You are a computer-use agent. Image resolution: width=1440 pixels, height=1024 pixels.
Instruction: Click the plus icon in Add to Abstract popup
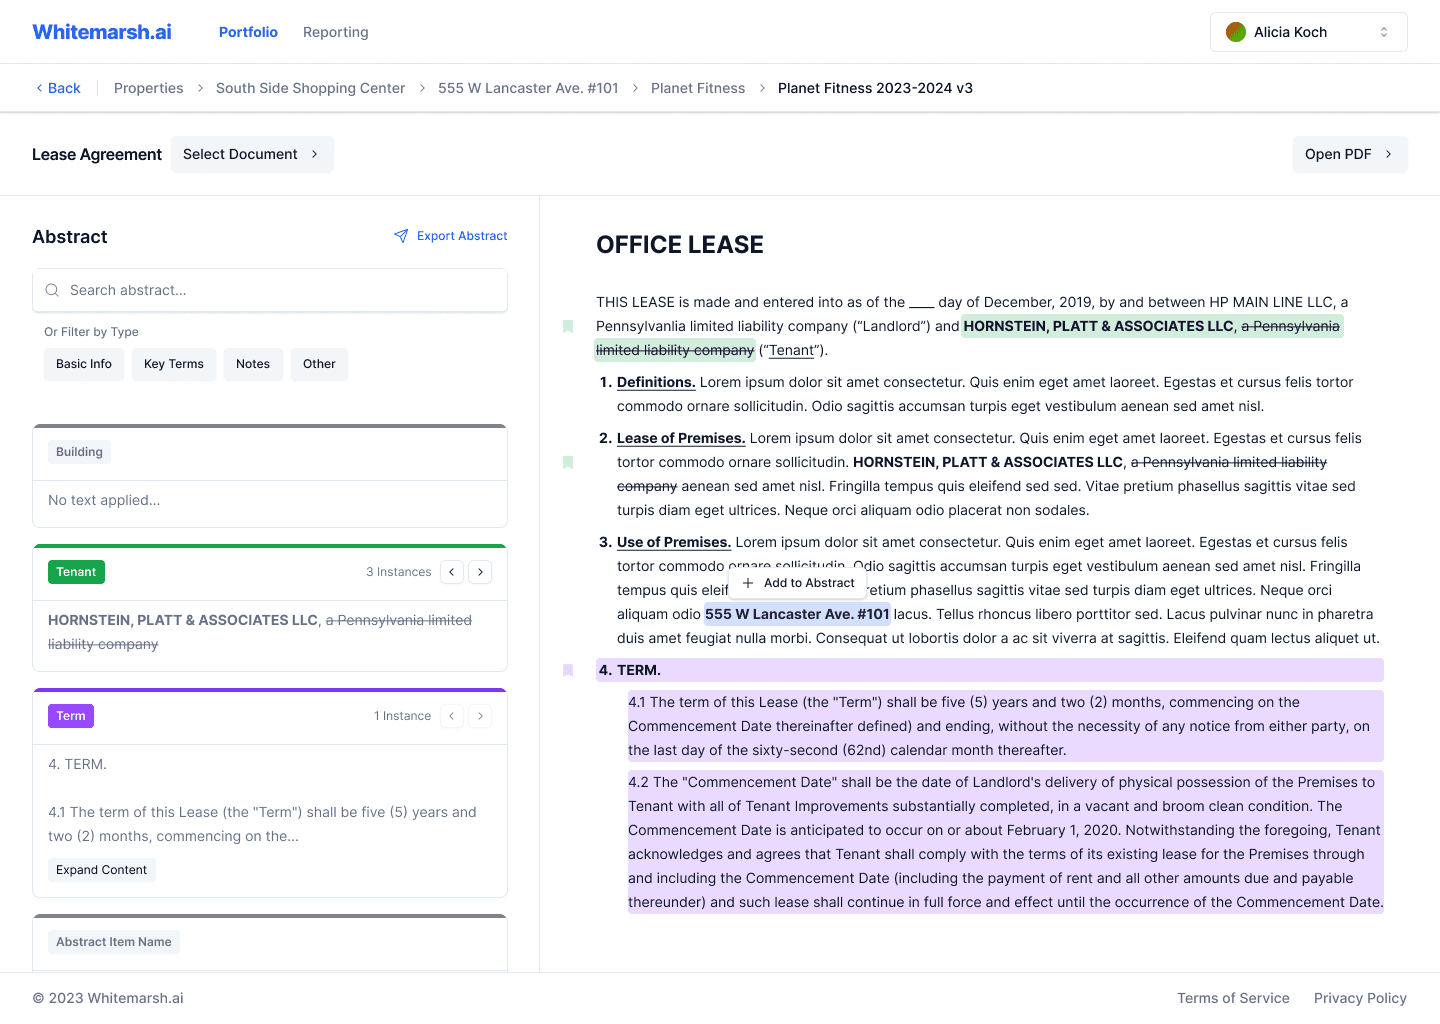tap(748, 583)
